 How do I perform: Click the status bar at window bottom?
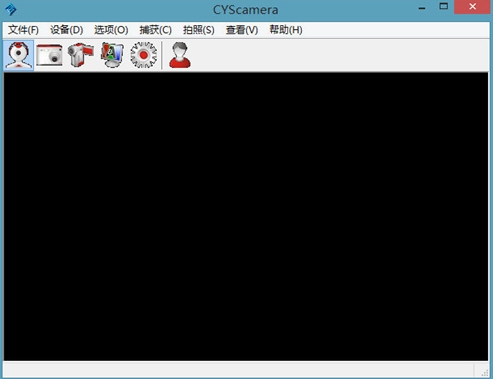(x=238, y=370)
